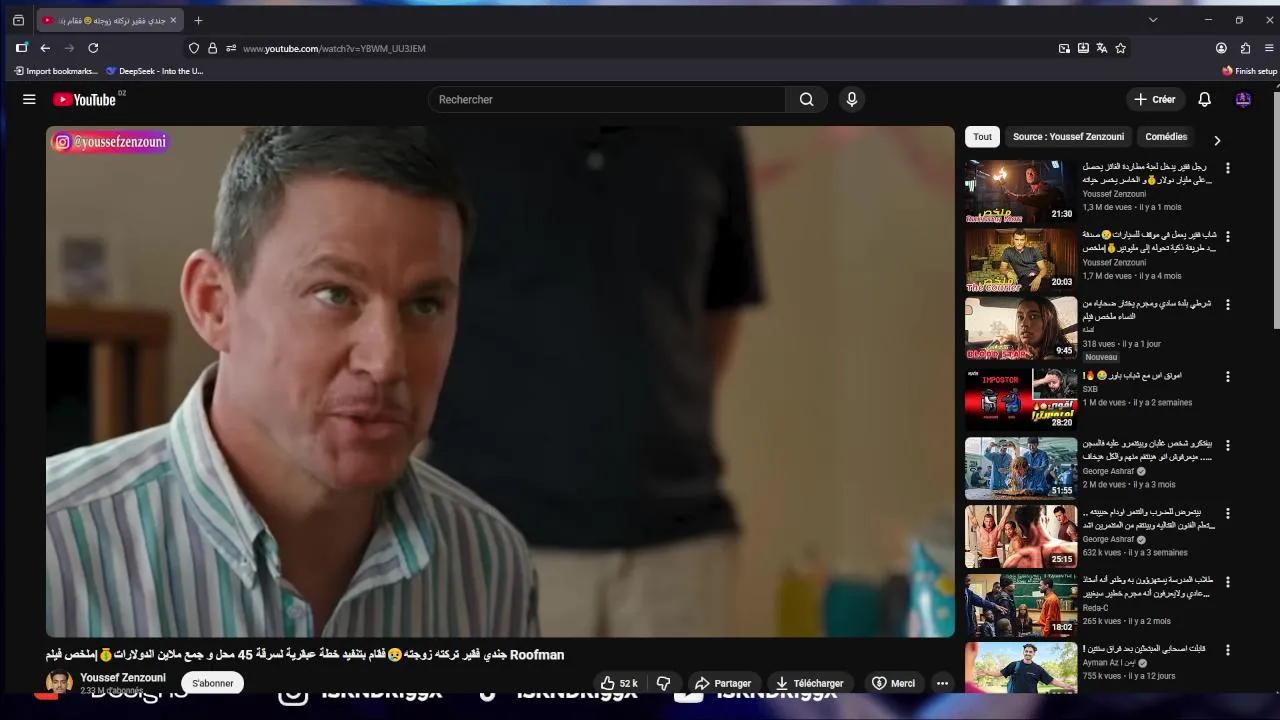Download video with Télécharger button
The width and height of the screenshot is (1280, 720).
pyautogui.click(x=810, y=683)
